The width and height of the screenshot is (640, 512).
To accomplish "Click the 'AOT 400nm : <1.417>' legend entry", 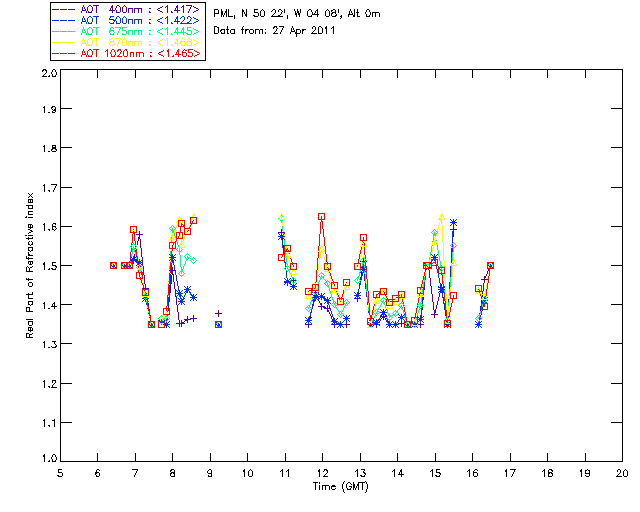I will click(127, 9).
